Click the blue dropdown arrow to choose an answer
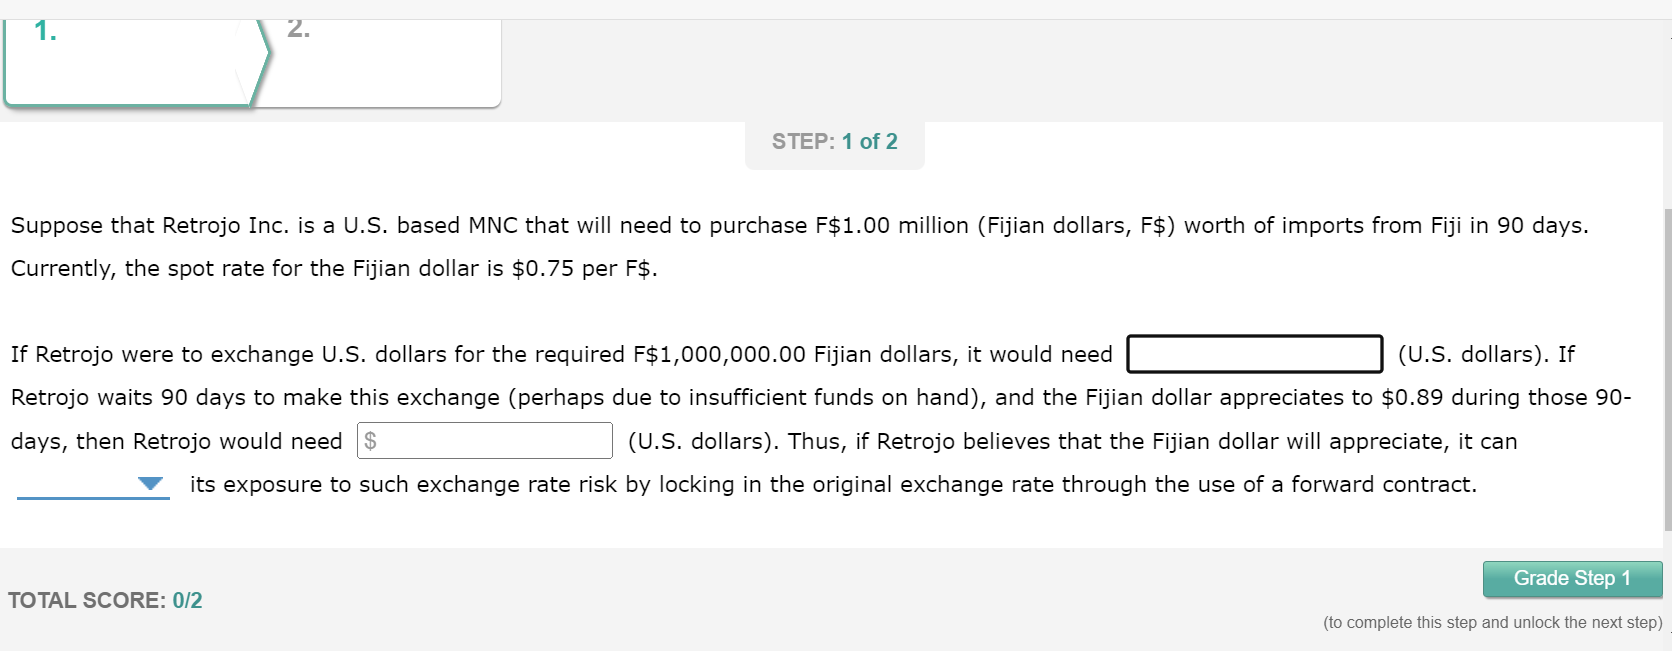This screenshot has height=651, width=1672. (150, 484)
